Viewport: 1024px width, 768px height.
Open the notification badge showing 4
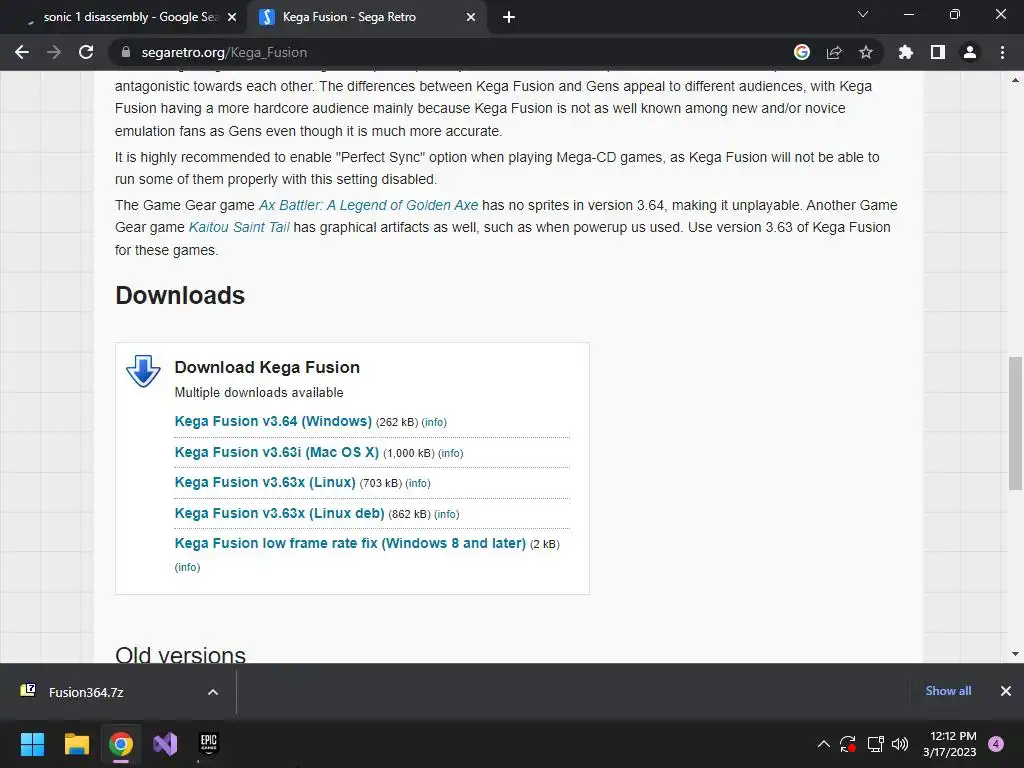point(996,744)
